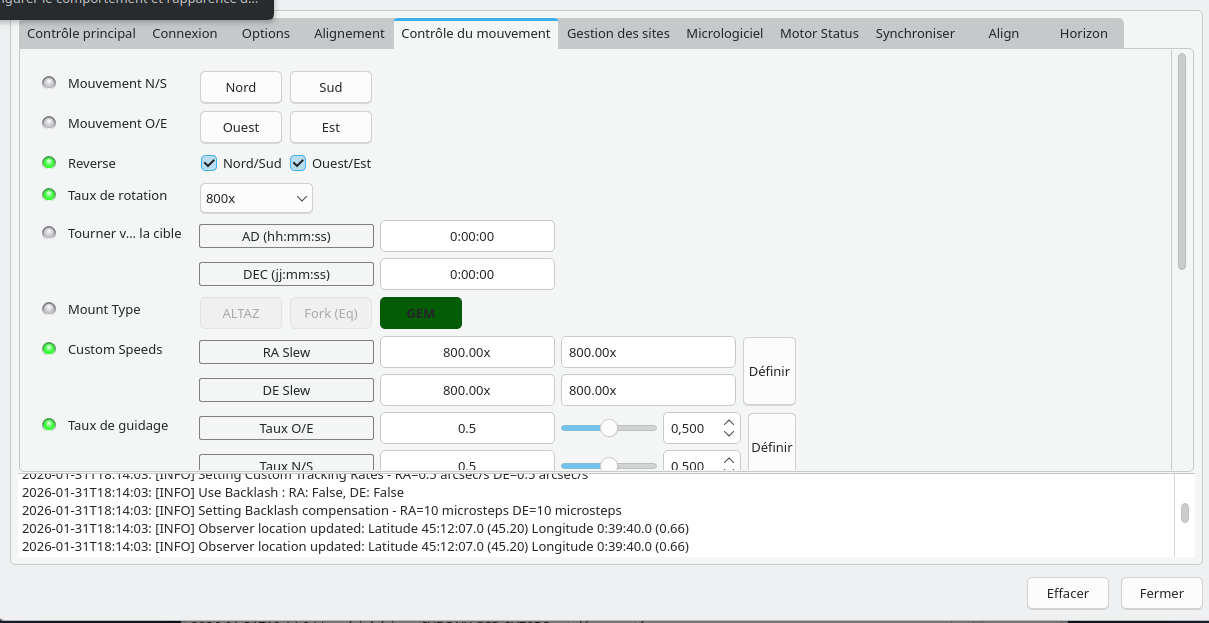Image resolution: width=1209 pixels, height=623 pixels.
Task: Click the Custom Speeds status LED
Action: point(49,349)
